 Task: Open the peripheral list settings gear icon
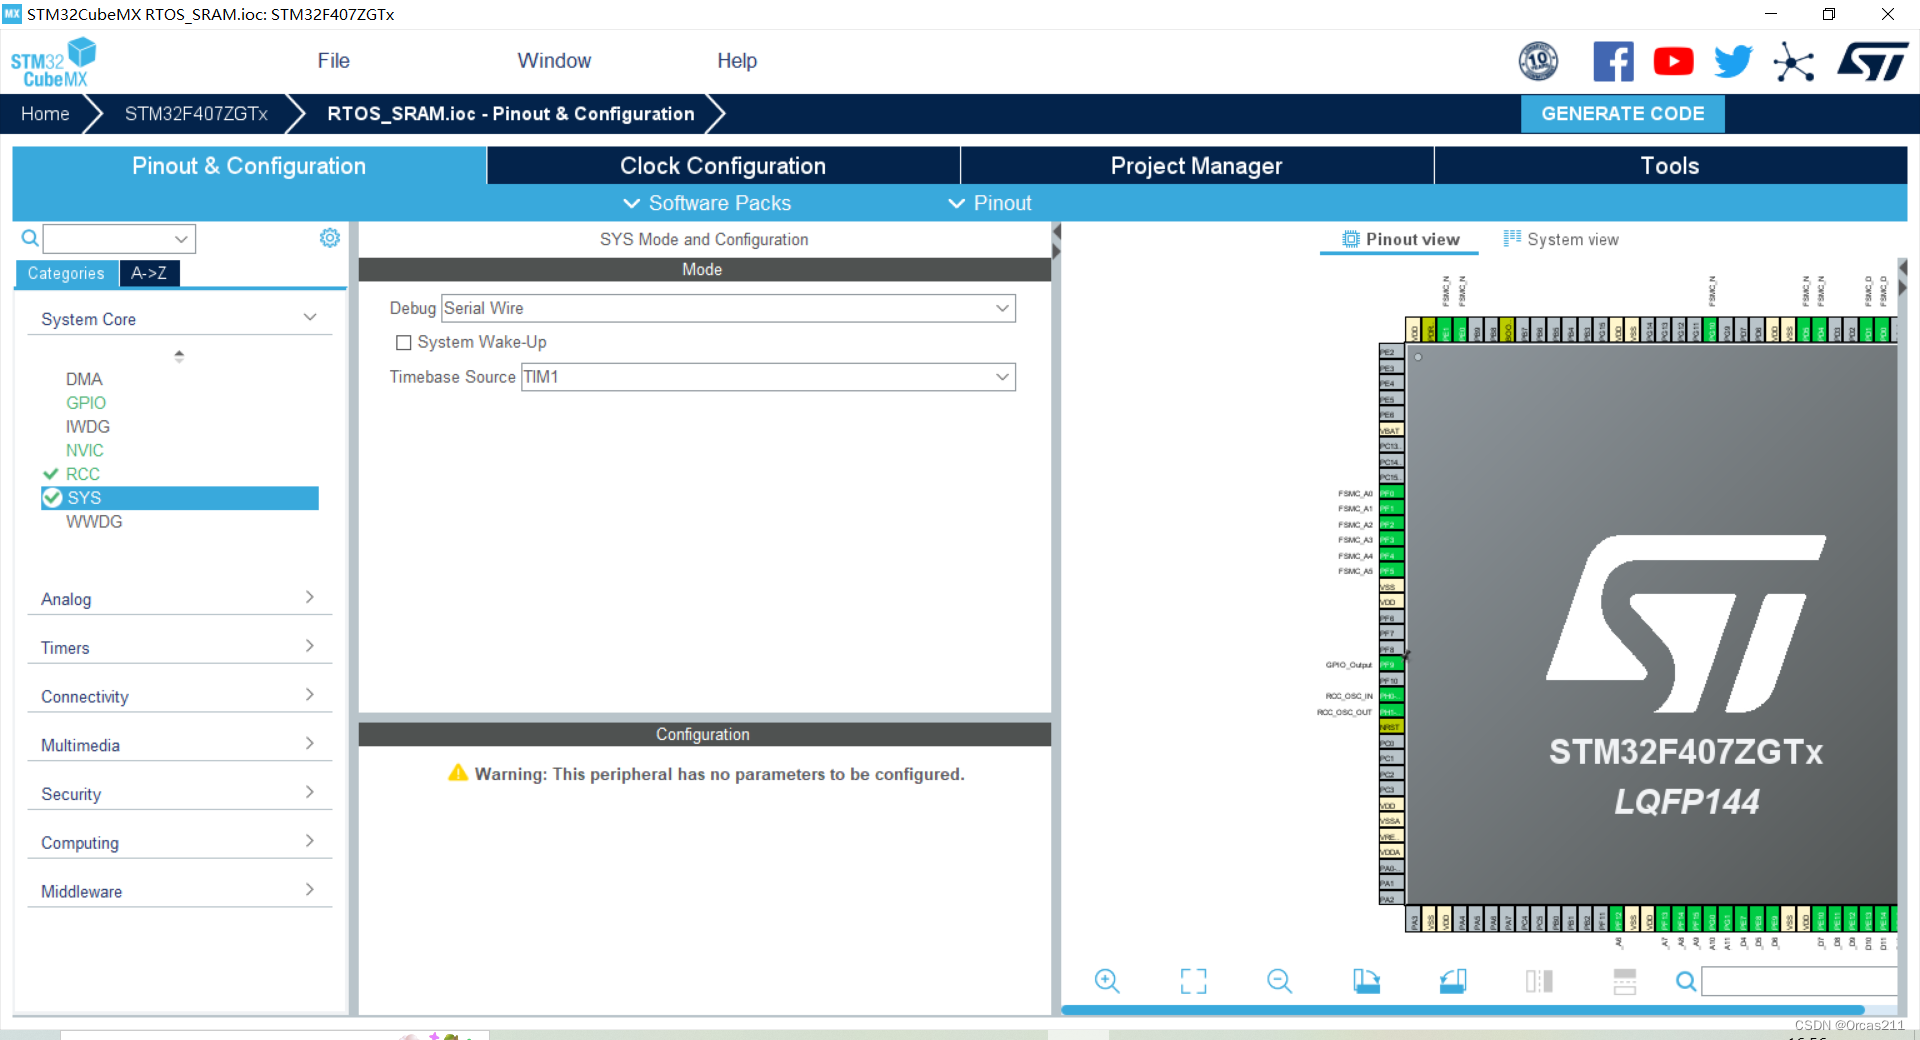(x=330, y=238)
